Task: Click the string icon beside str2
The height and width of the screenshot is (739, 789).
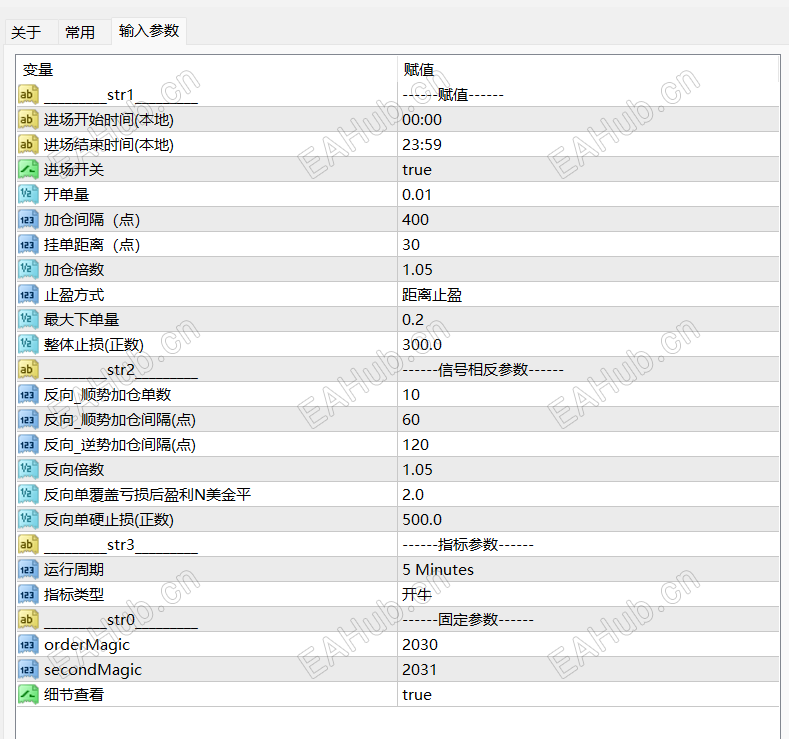Action: pyautogui.click(x=28, y=370)
